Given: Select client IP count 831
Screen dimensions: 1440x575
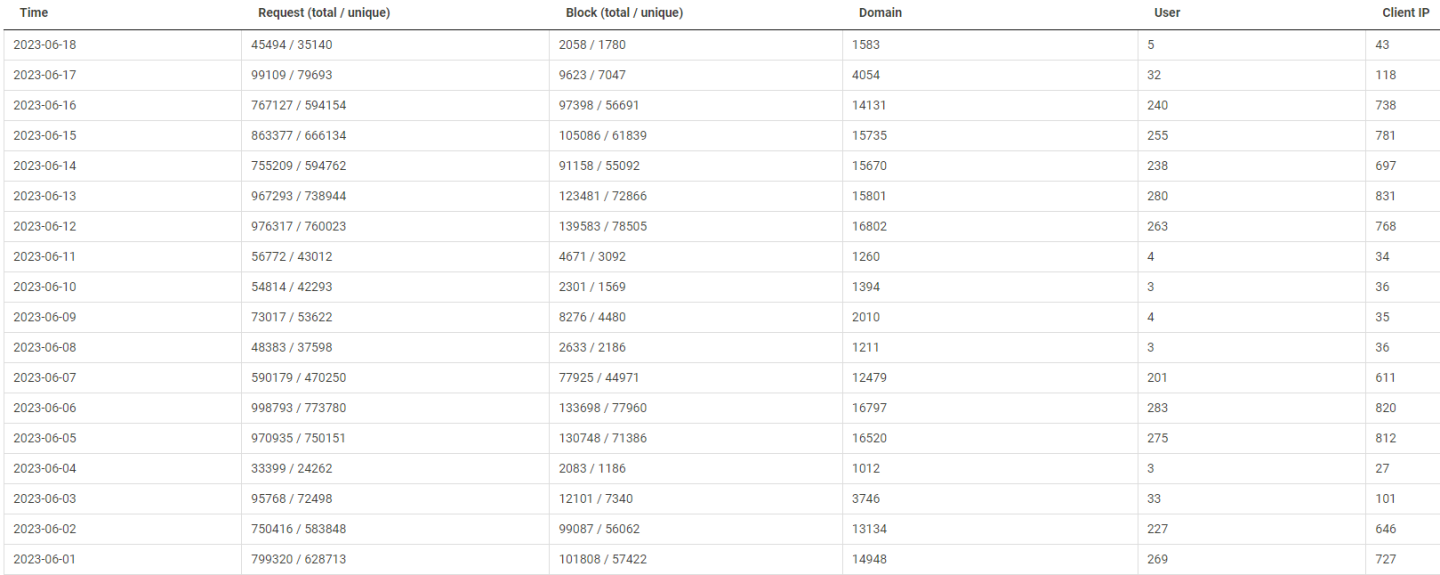Looking at the screenshot, I should point(1386,196).
